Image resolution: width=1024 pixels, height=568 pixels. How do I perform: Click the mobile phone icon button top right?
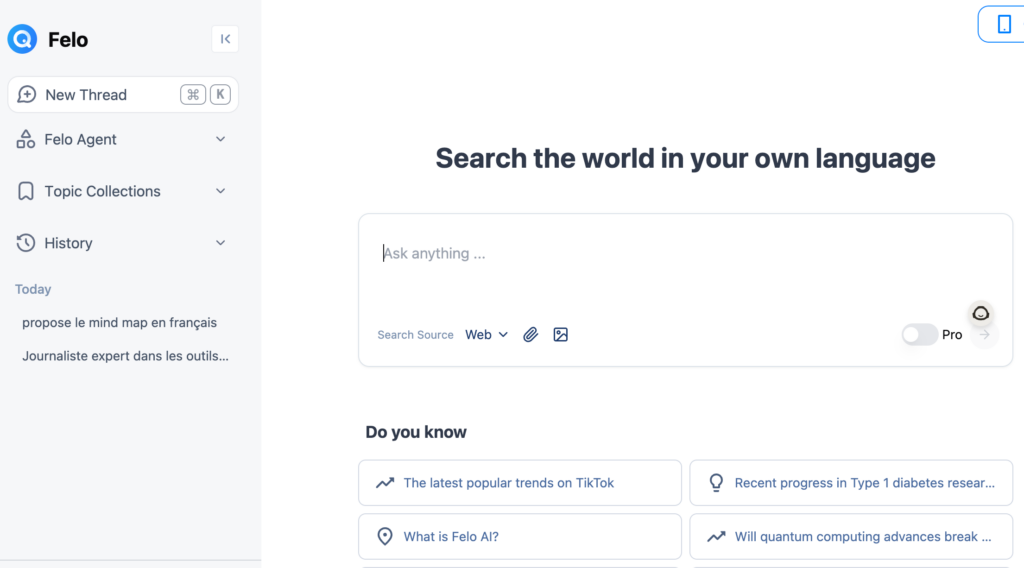coord(1004,24)
